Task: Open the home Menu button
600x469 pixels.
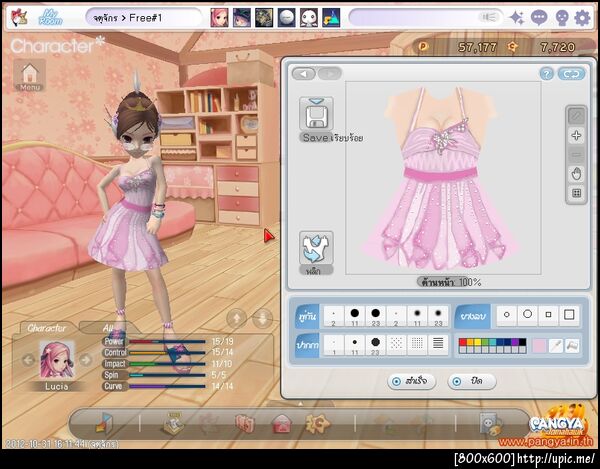Action: (x=29, y=75)
